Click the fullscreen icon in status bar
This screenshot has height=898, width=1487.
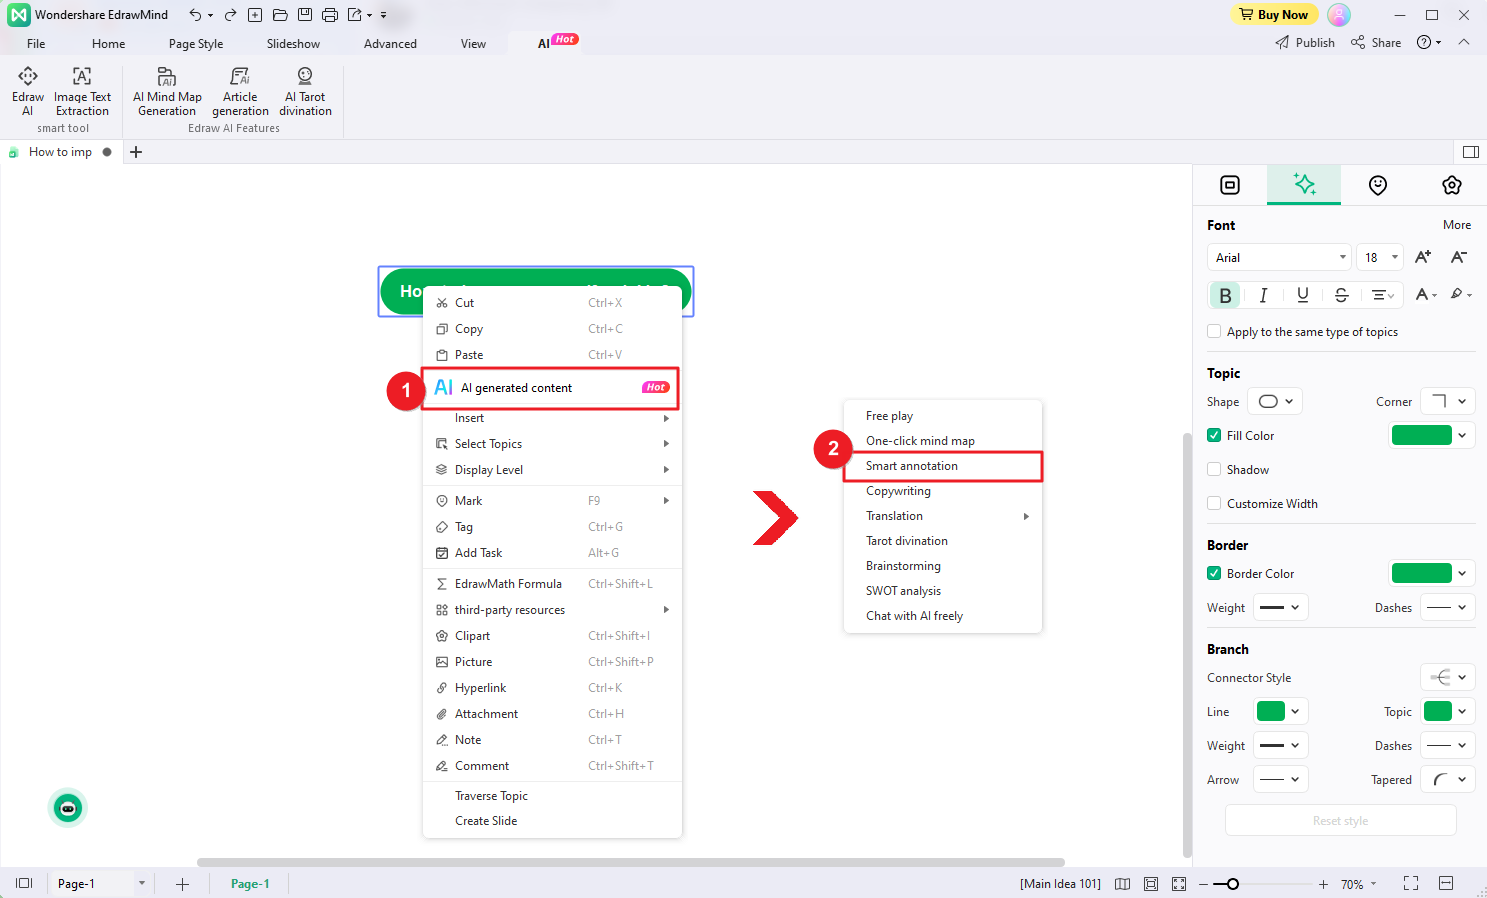[x=1411, y=883]
